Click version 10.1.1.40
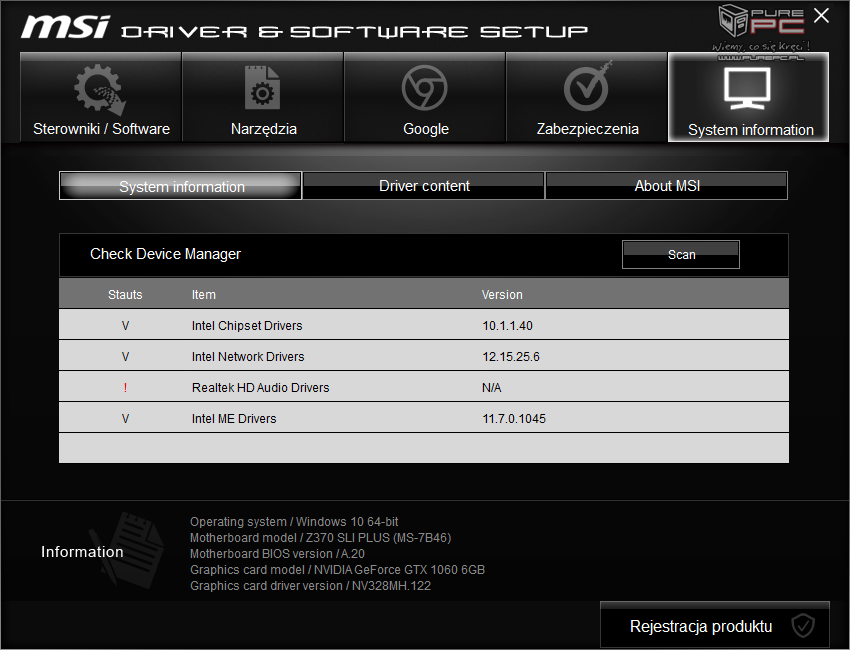This screenshot has width=850, height=650. 507,326
